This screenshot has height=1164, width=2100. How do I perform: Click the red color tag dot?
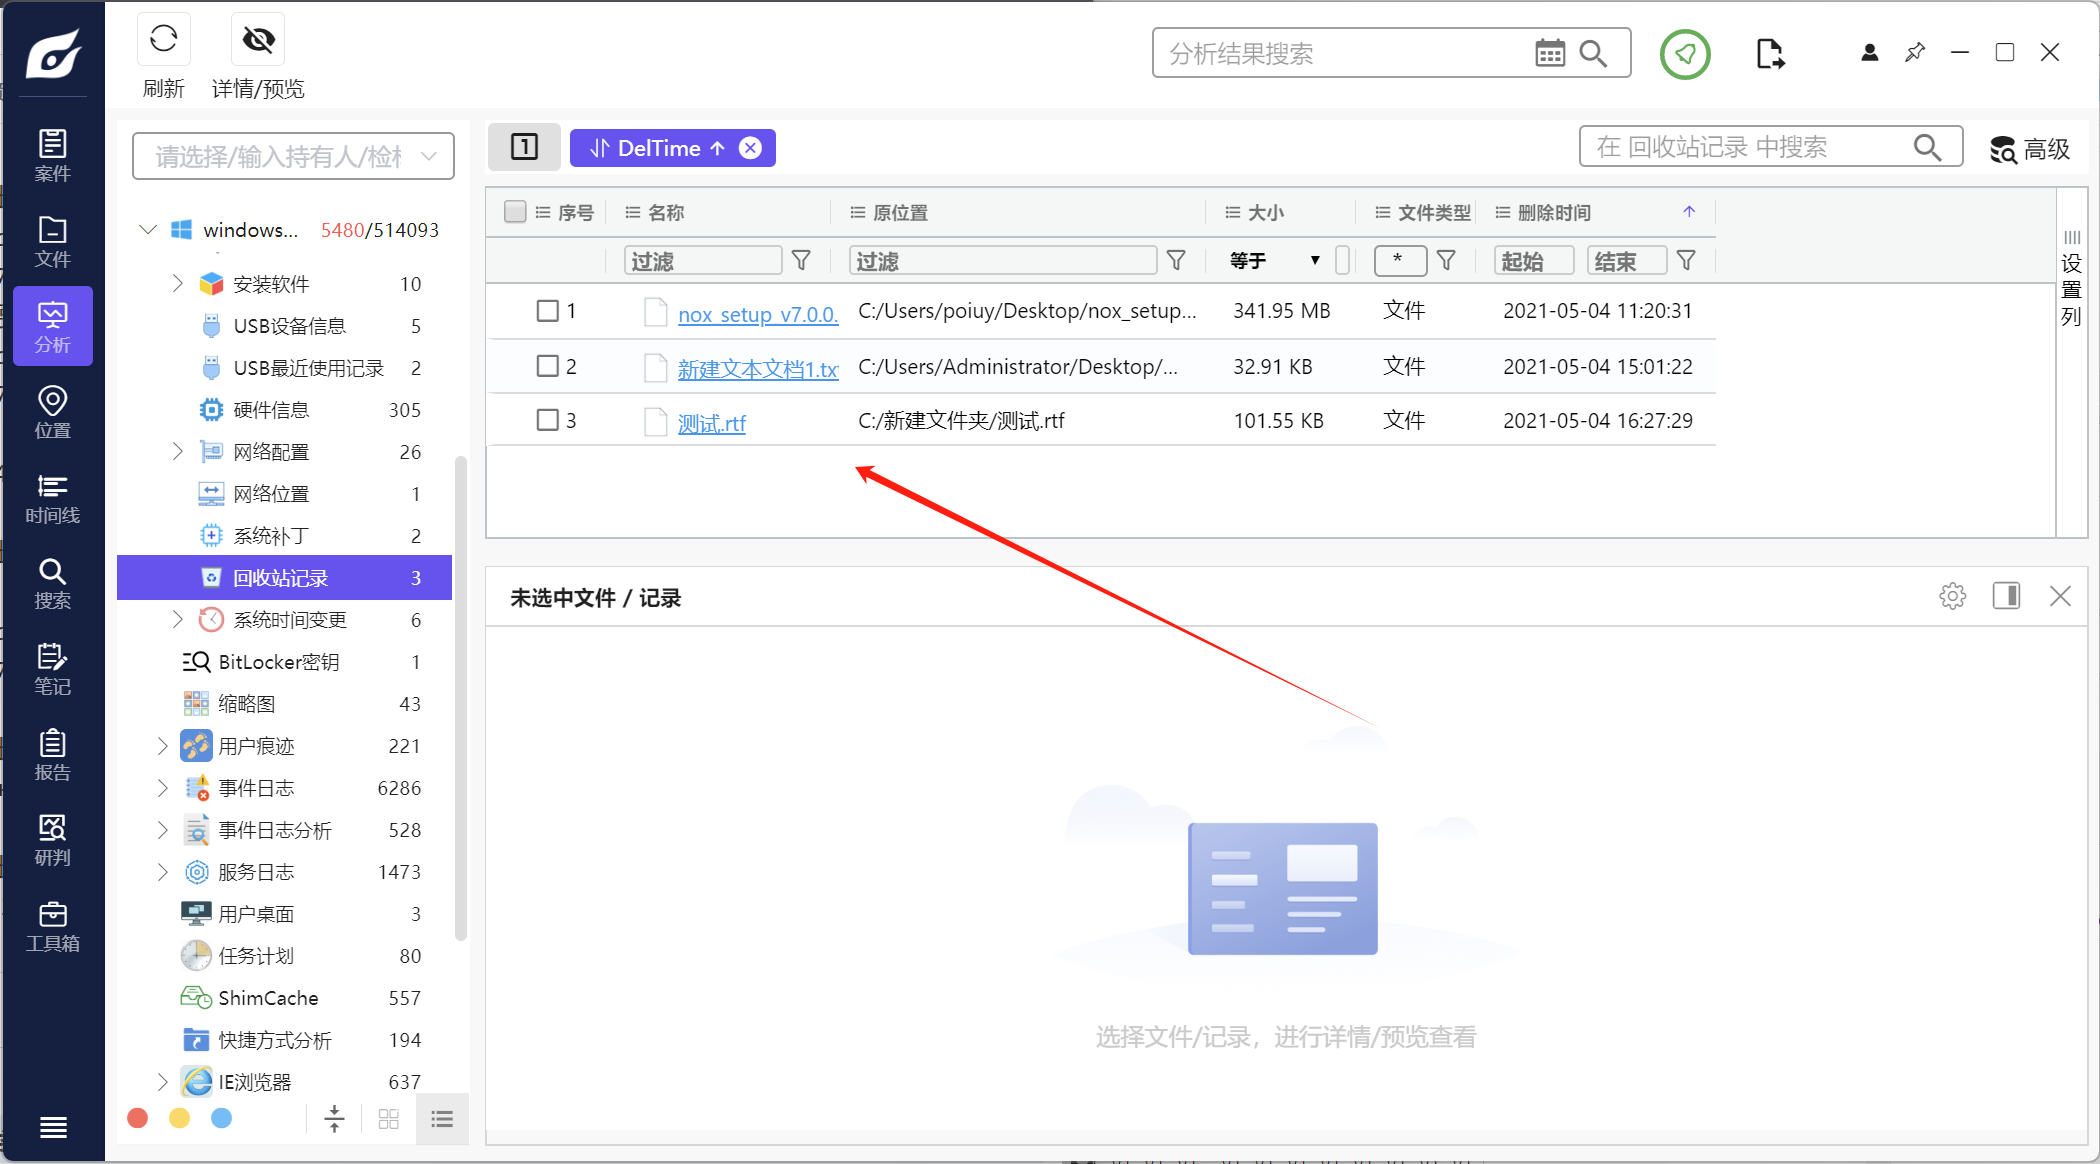[x=138, y=1118]
